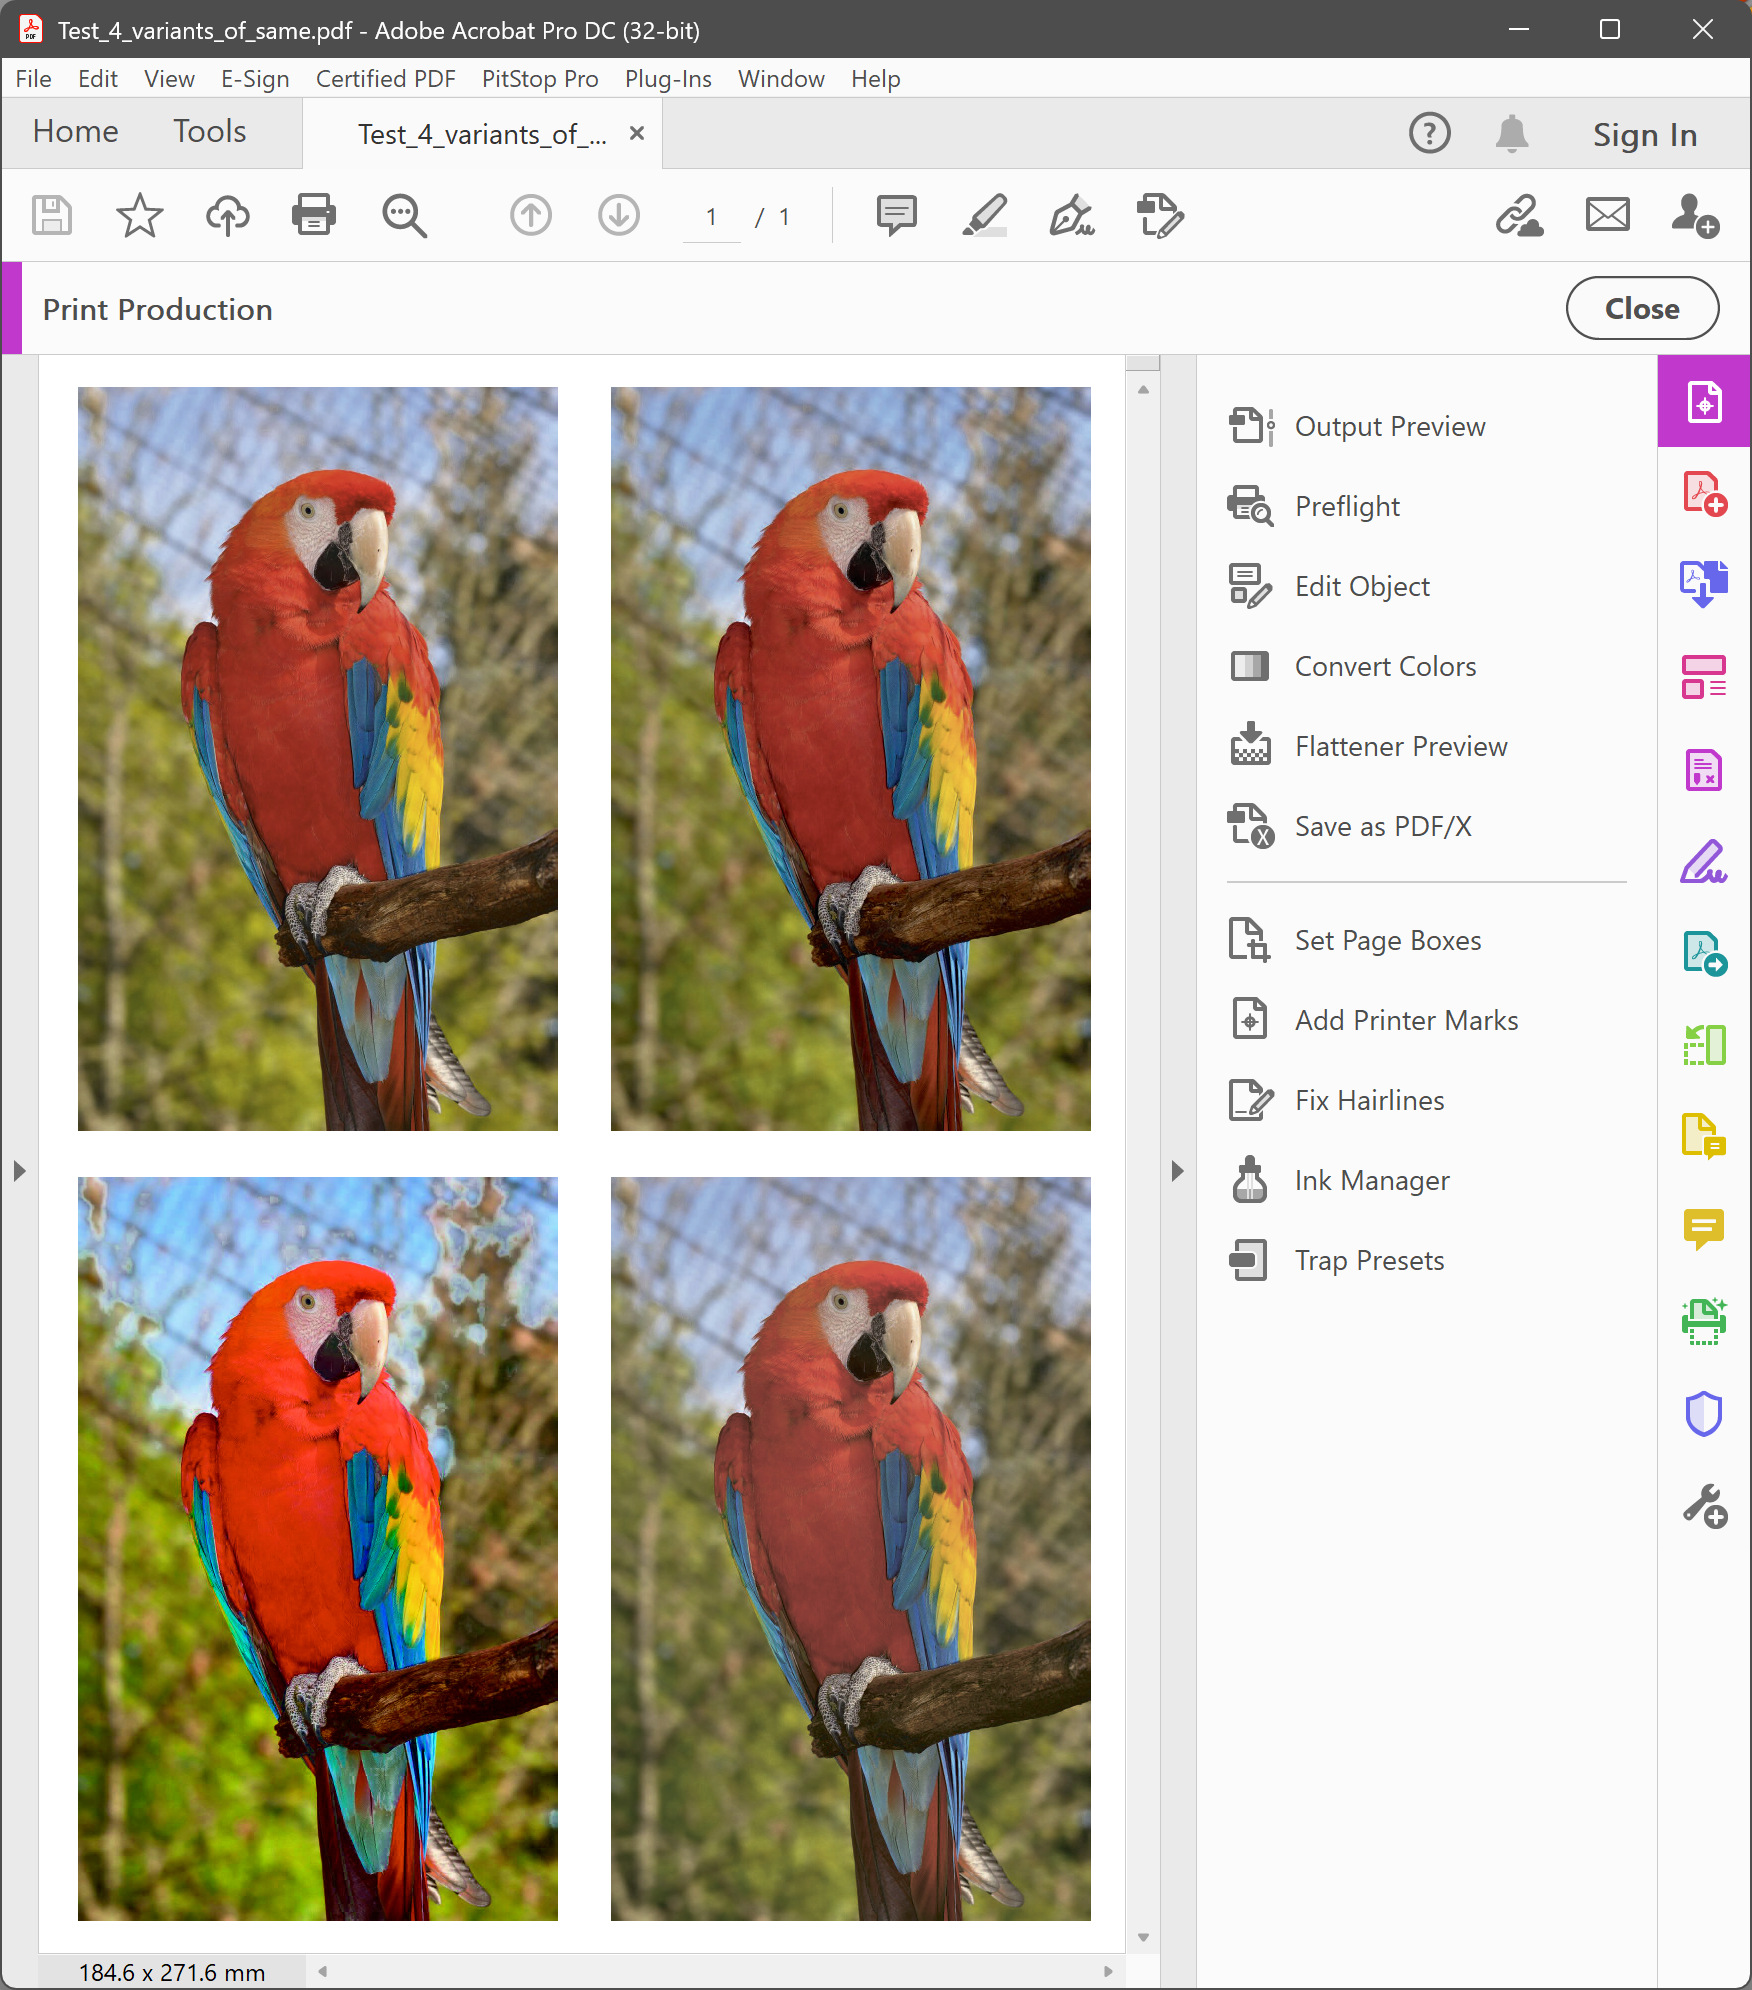Click the vertical scrollbar down arrow
The height and width of the screenshot is (1990, 1752).
click(x=1143, y=1938)
